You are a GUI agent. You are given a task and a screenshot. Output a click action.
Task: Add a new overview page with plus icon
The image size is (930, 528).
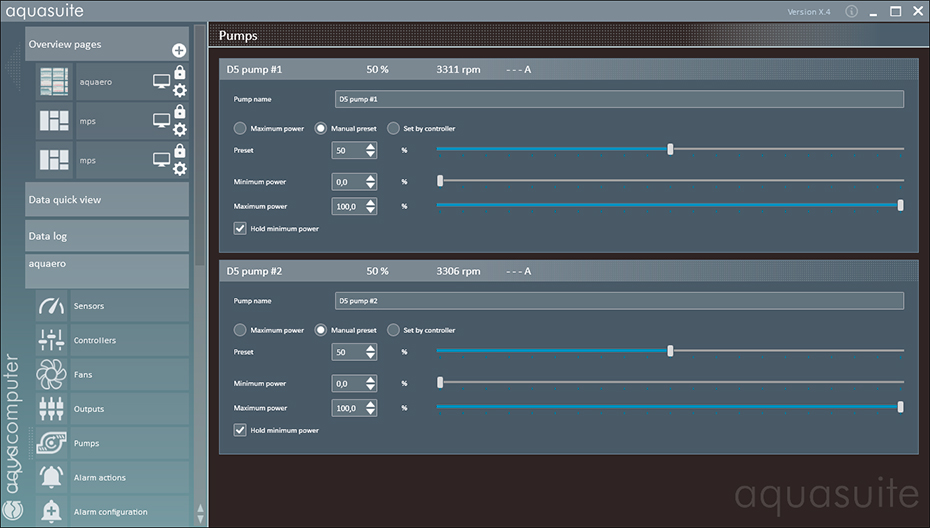pos(179,50)
